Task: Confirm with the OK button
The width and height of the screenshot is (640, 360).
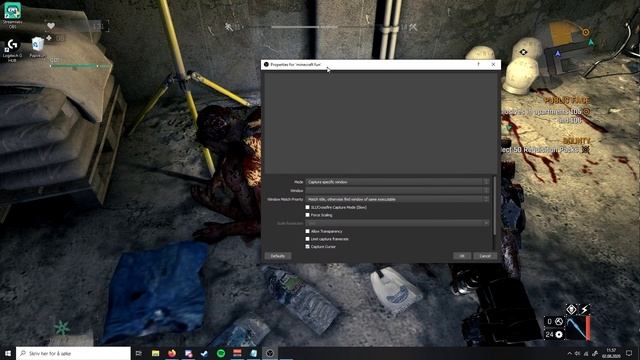Action: coord(462,256)
